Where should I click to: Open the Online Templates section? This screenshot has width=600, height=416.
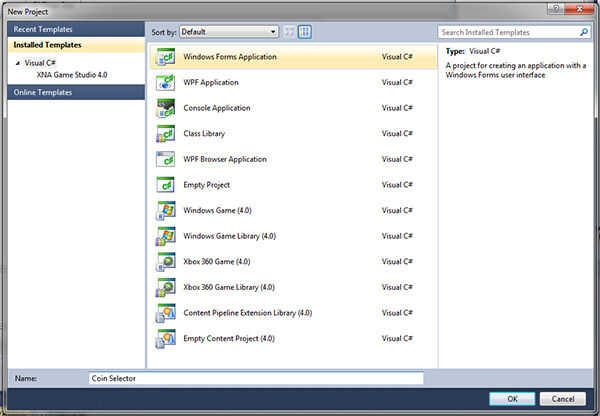[76, 92]
